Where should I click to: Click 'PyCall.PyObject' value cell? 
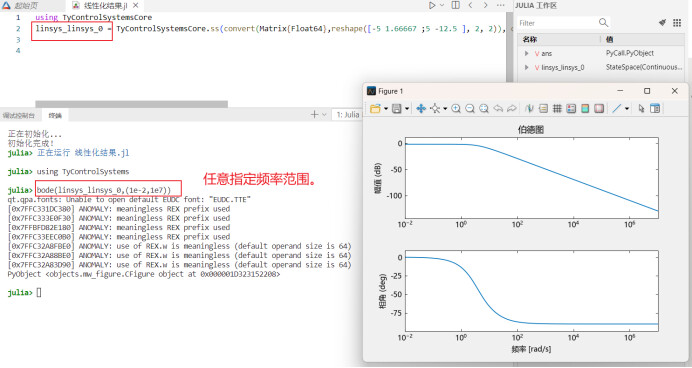[x=630, y=53]
